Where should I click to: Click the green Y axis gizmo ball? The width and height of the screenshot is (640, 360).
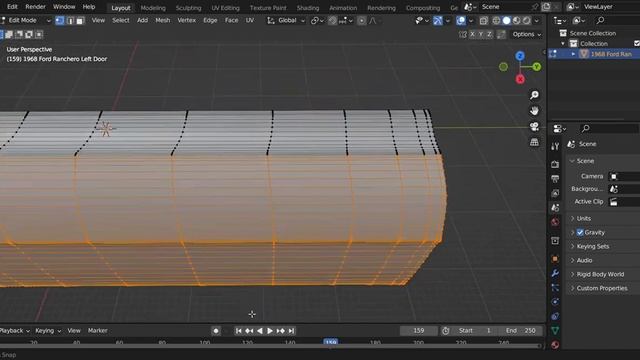(x=536, y=67)
